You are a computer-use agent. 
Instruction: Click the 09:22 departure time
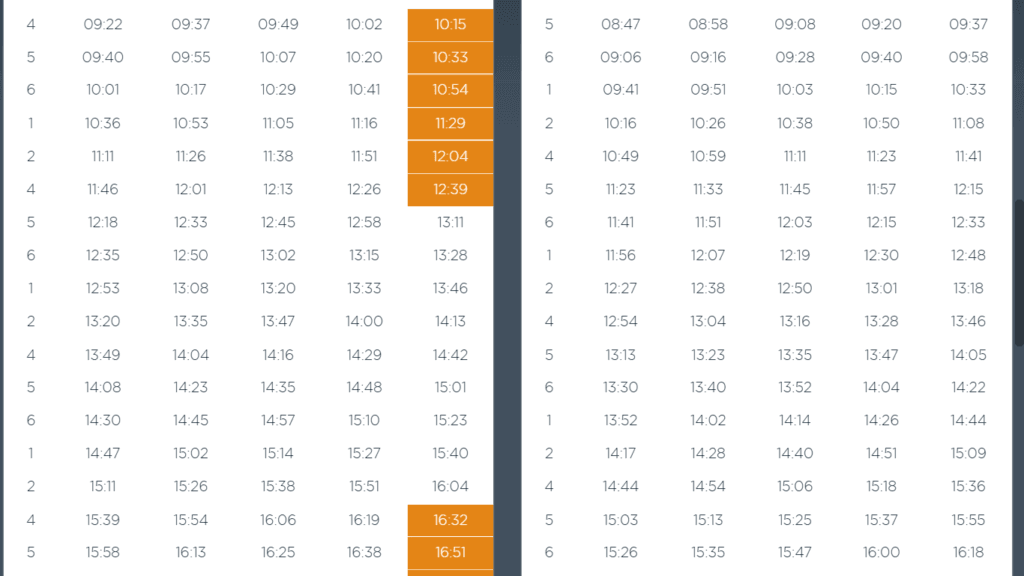103,25
